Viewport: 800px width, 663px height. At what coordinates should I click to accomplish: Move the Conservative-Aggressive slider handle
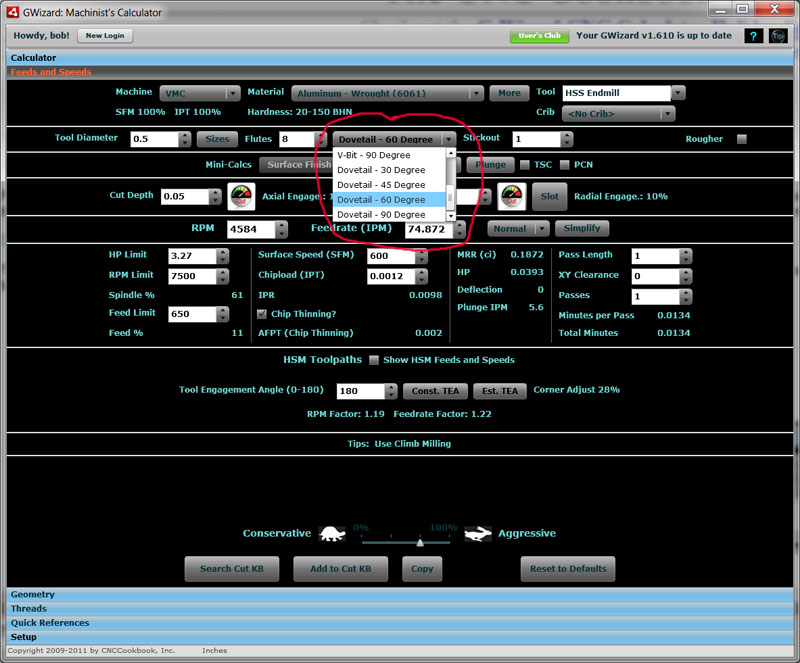(x=420, y=543)
